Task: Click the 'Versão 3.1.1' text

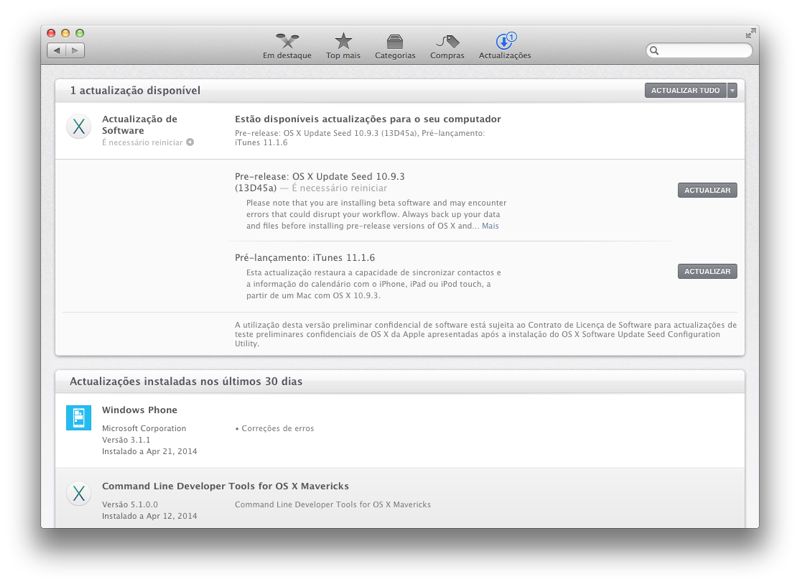Action: 126,440
